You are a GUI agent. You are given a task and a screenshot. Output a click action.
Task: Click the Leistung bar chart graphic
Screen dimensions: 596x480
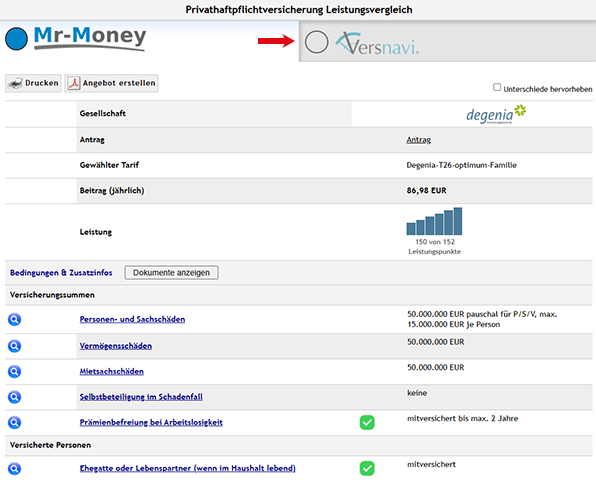(434, 221)
